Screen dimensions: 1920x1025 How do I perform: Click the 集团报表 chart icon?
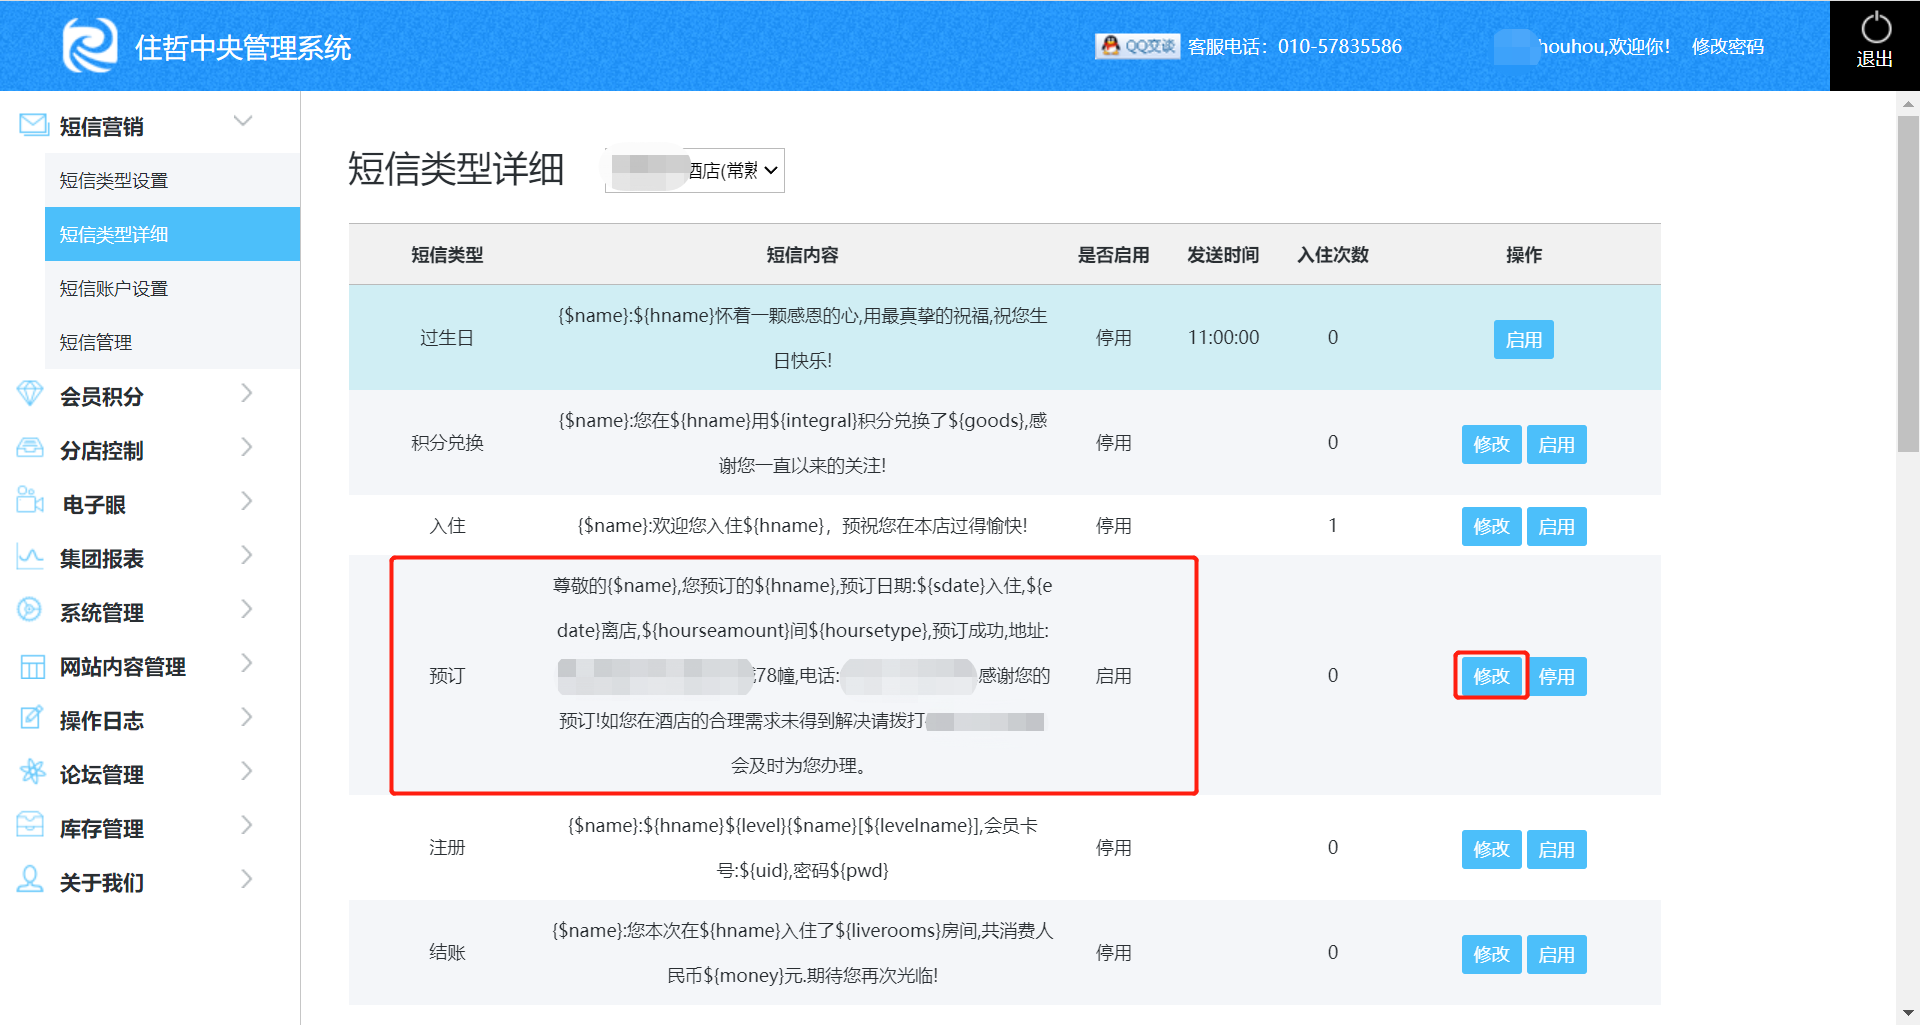click(x=31, y=556)
